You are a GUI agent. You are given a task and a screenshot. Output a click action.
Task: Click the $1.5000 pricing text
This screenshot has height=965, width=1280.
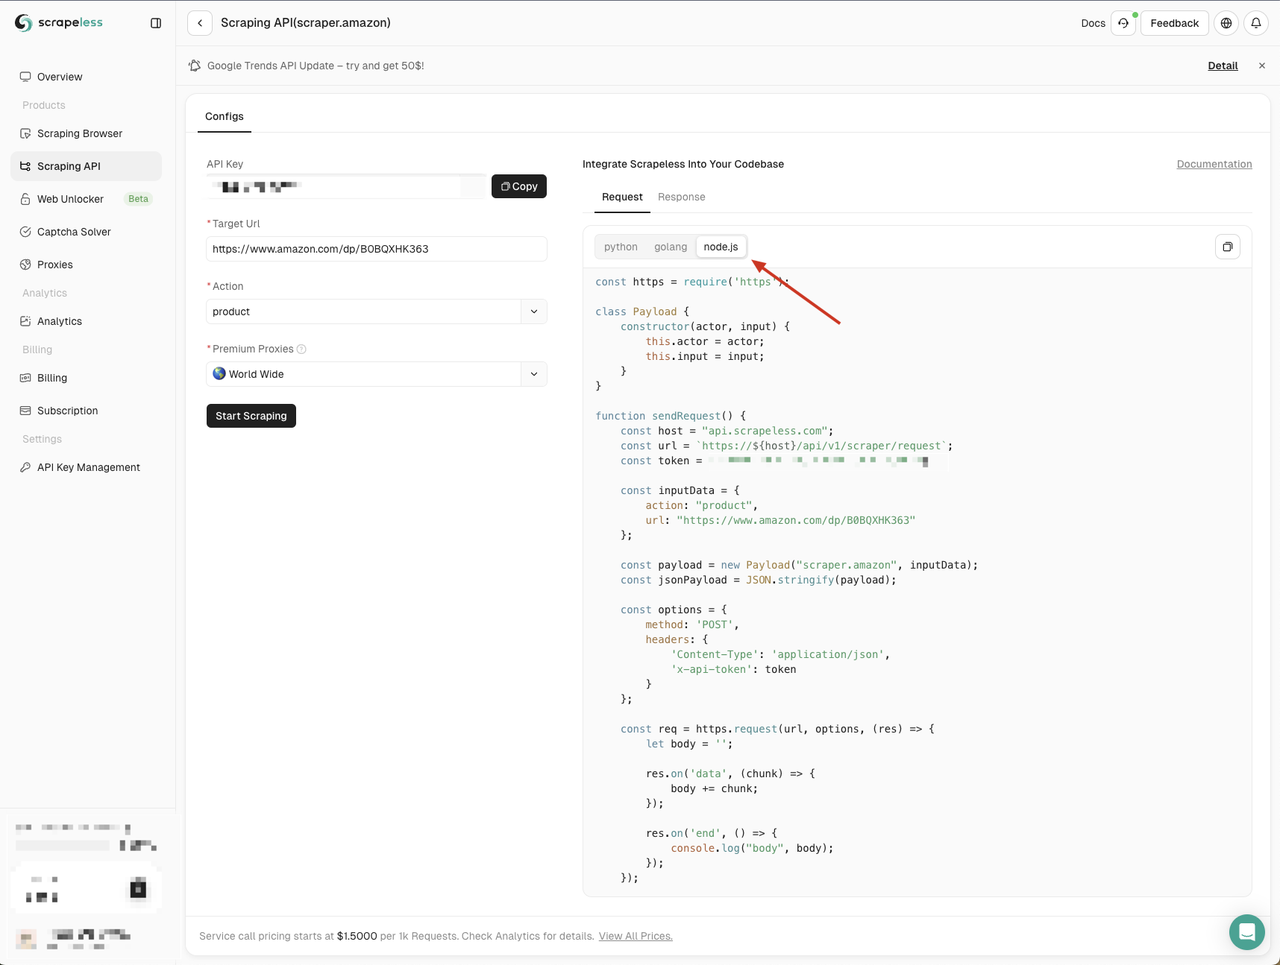tap(357, 937)
